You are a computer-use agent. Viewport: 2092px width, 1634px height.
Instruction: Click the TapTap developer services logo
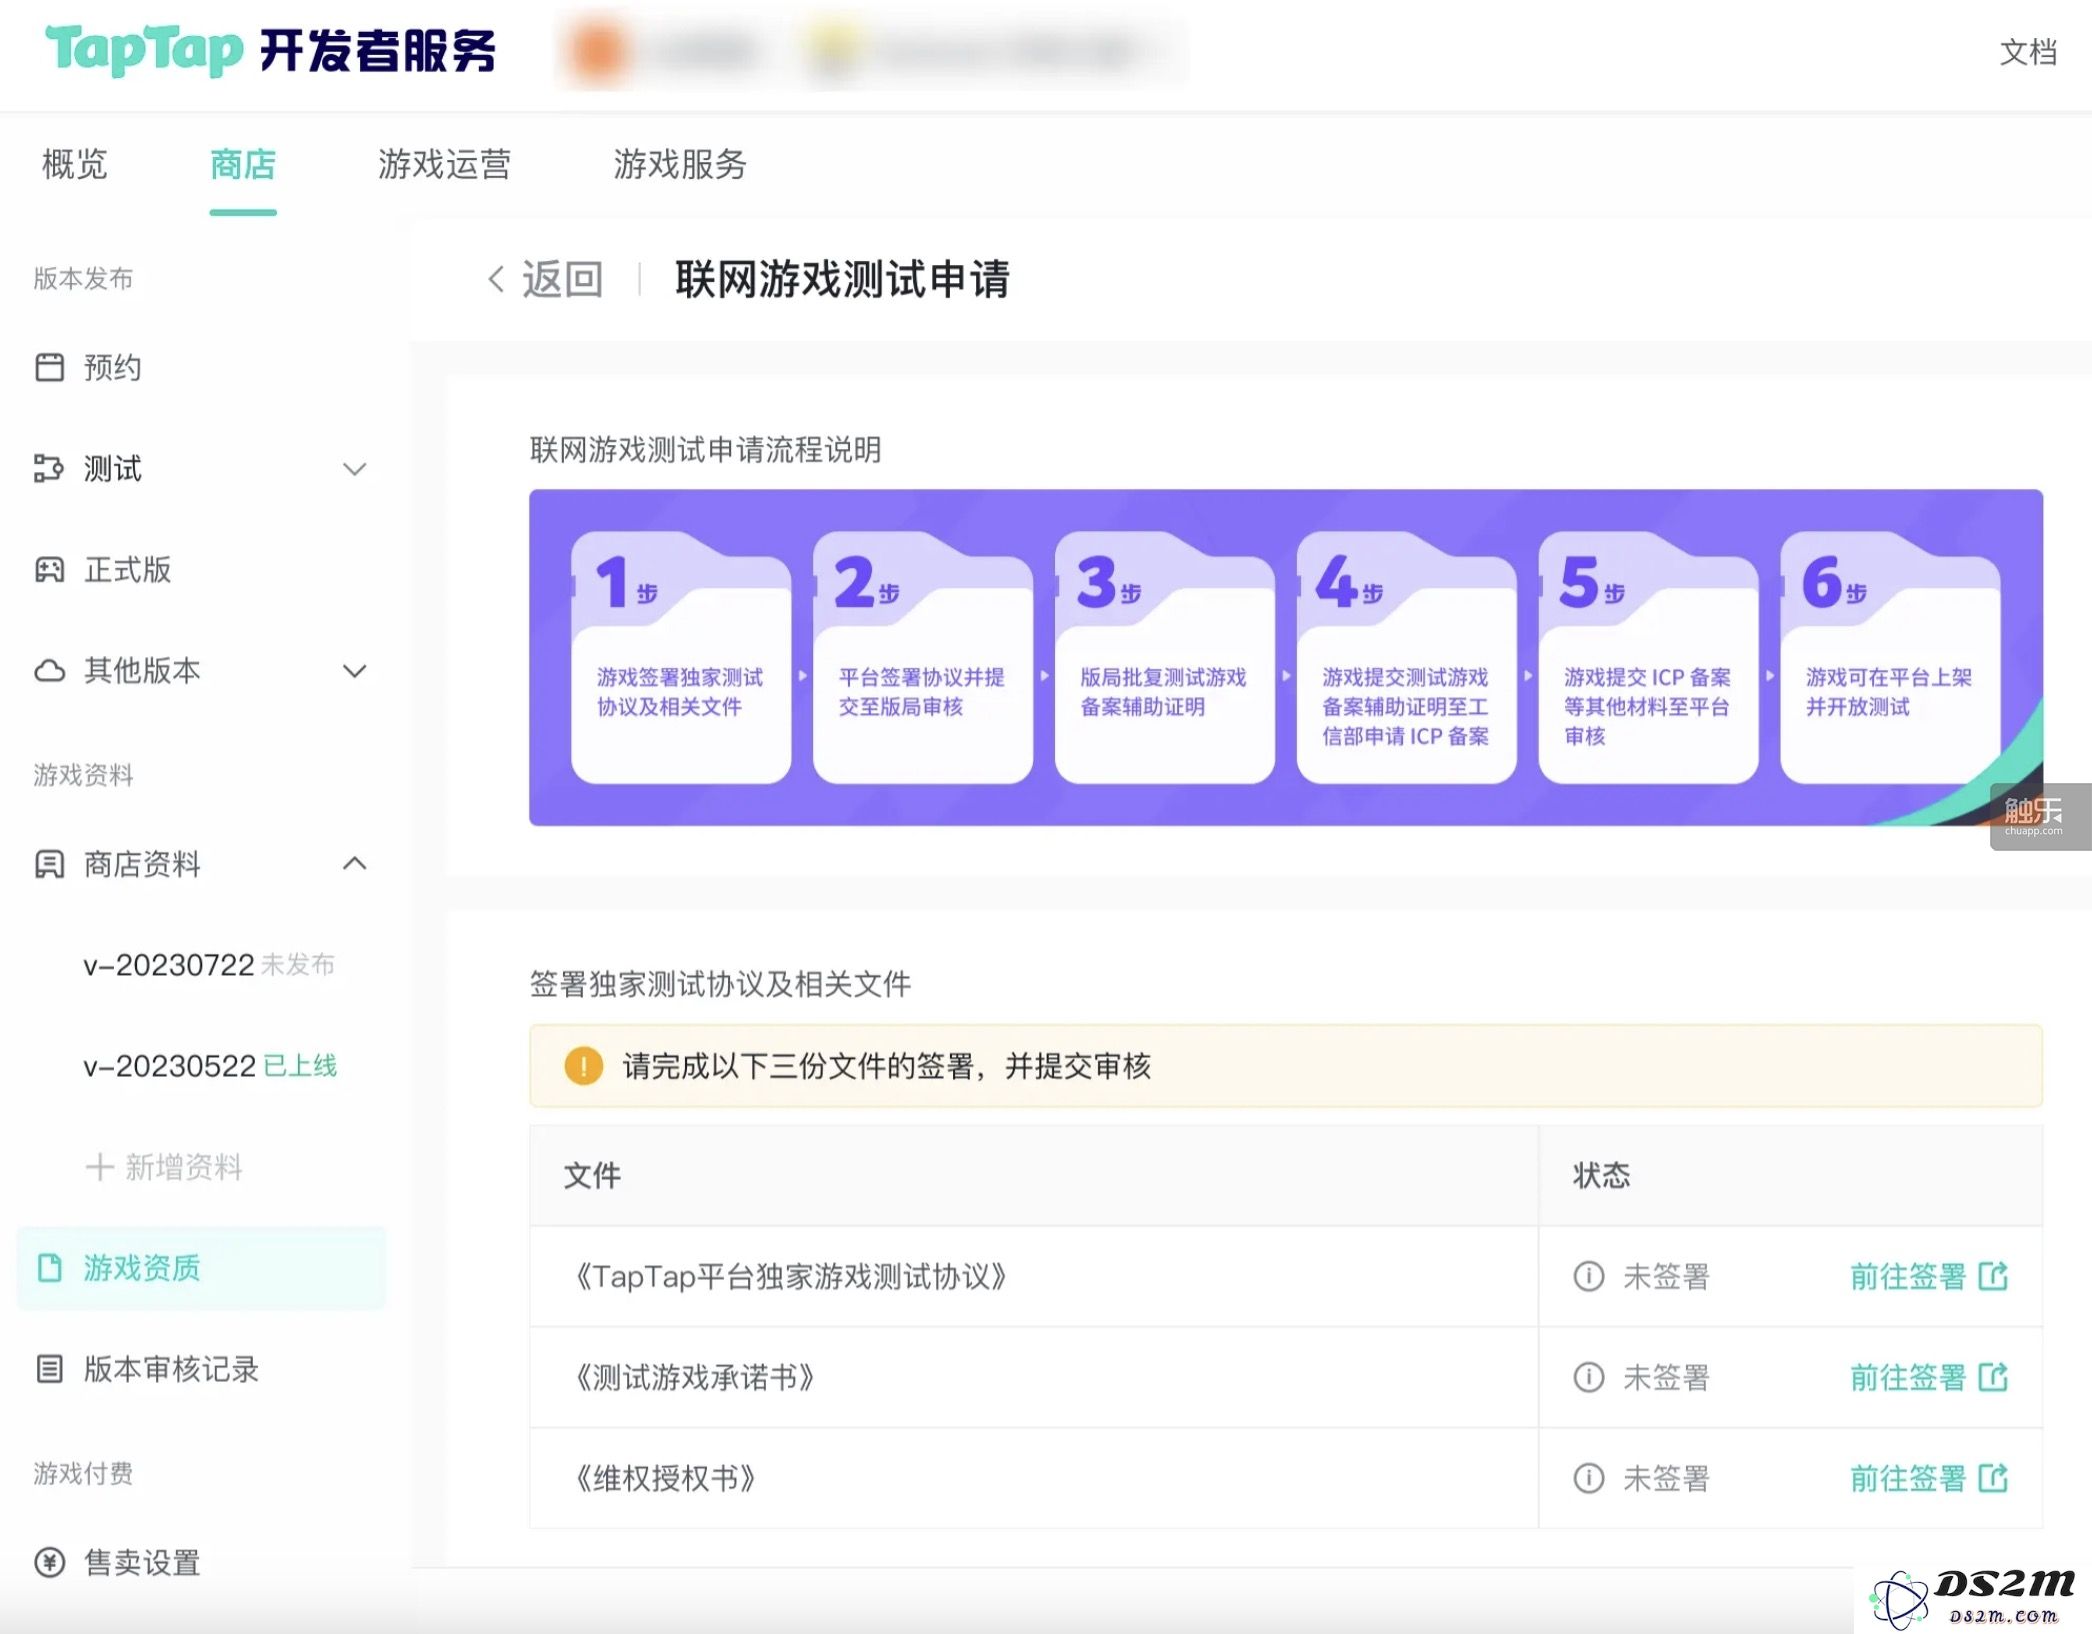(x=270, y=50)
